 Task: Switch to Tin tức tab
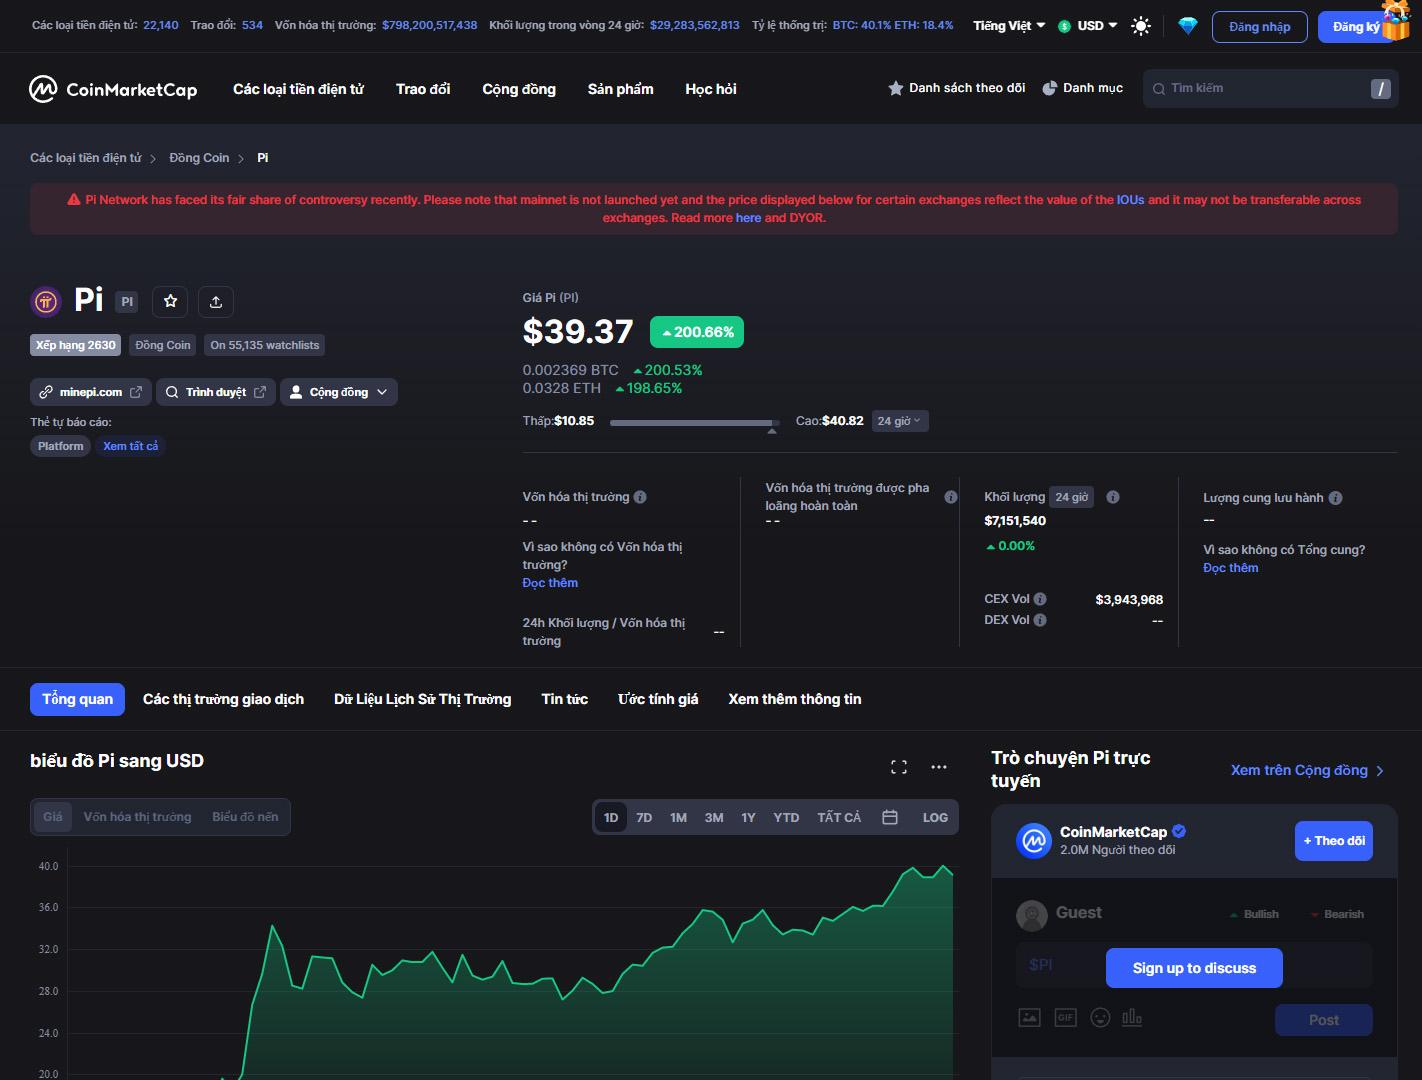pyautogui.click(x=565, y=699)
